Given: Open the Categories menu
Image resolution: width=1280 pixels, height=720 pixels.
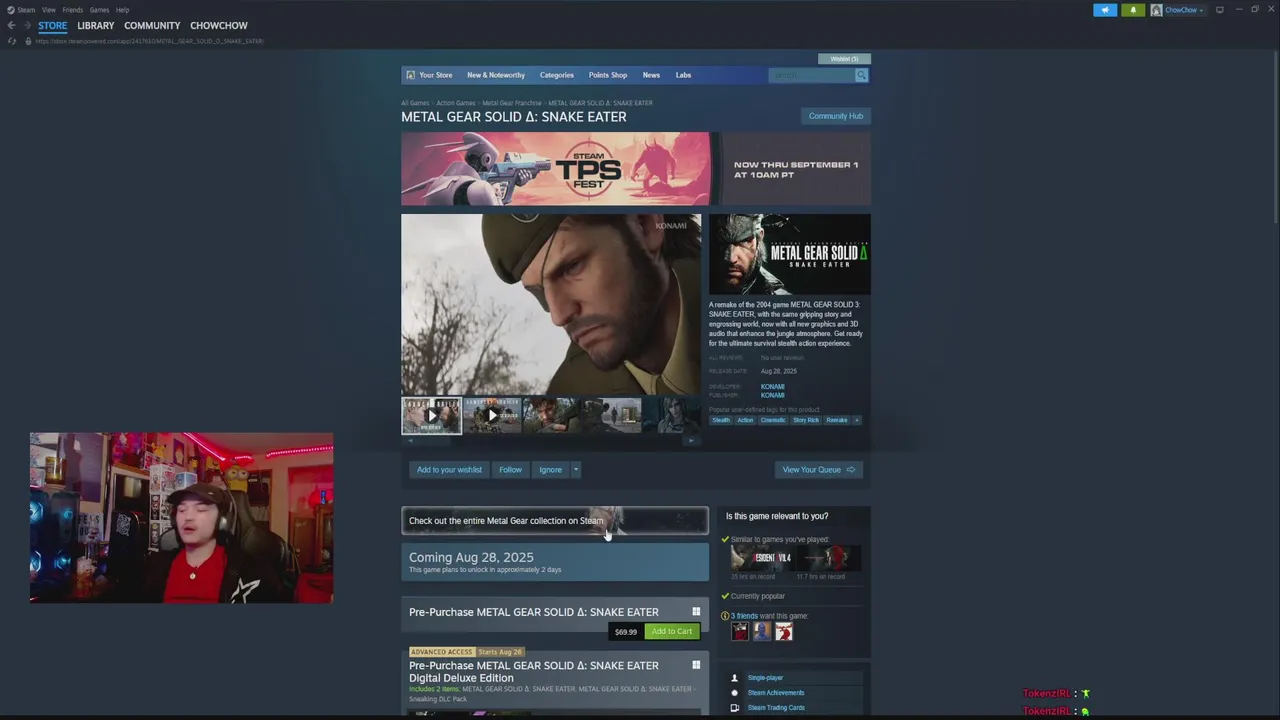Looking at the screenshot, I should point(557,75).
